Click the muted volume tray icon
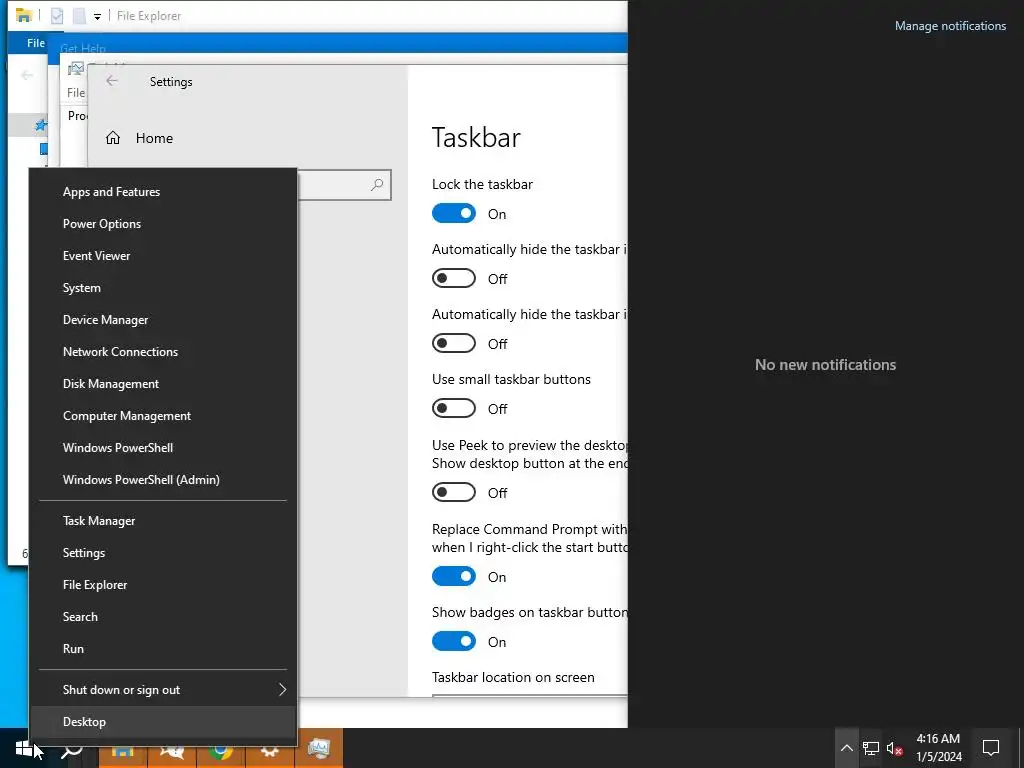1024x768 pixels. click(x=895, y=748)
